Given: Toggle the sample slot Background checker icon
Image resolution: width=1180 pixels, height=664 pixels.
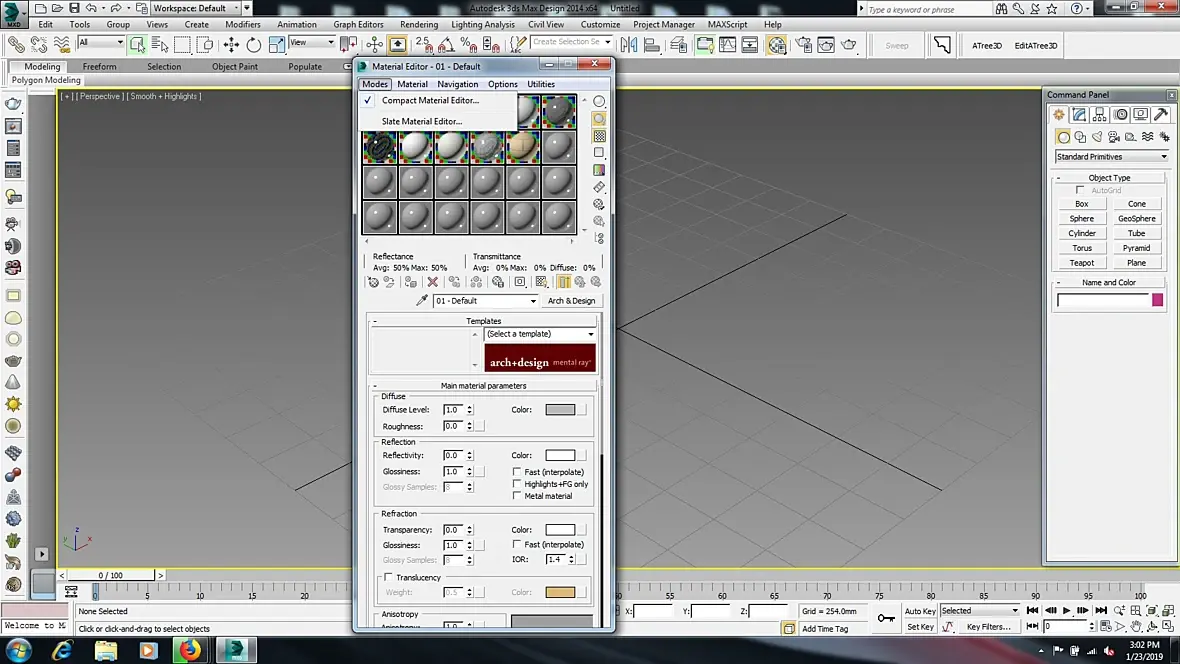Looking at the screenshot, I should tap(599, 136).
